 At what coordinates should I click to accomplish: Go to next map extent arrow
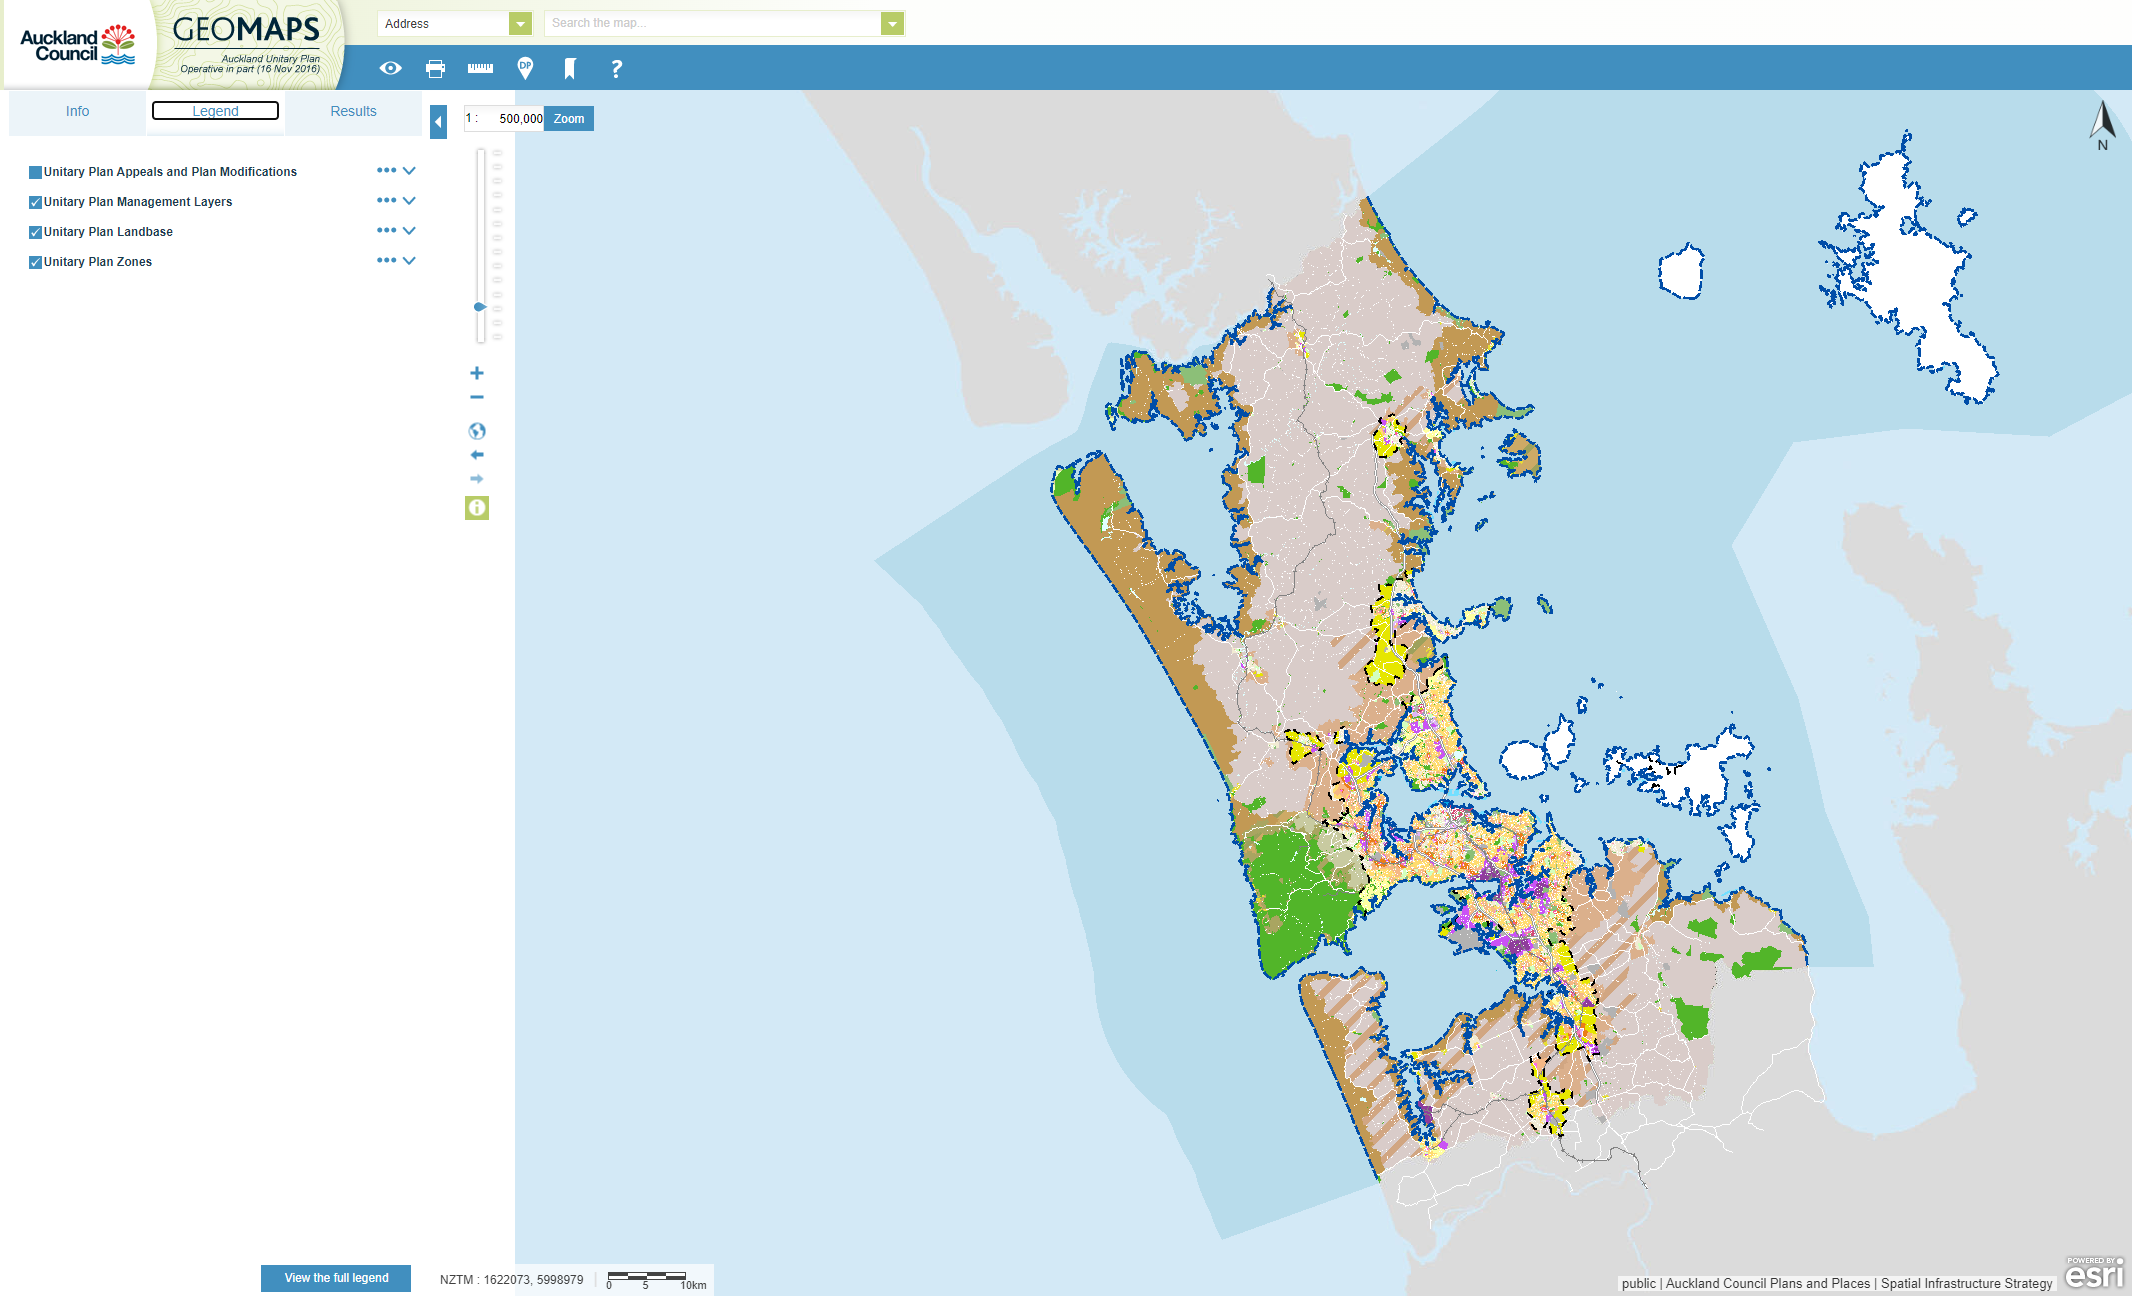[477, 479]
